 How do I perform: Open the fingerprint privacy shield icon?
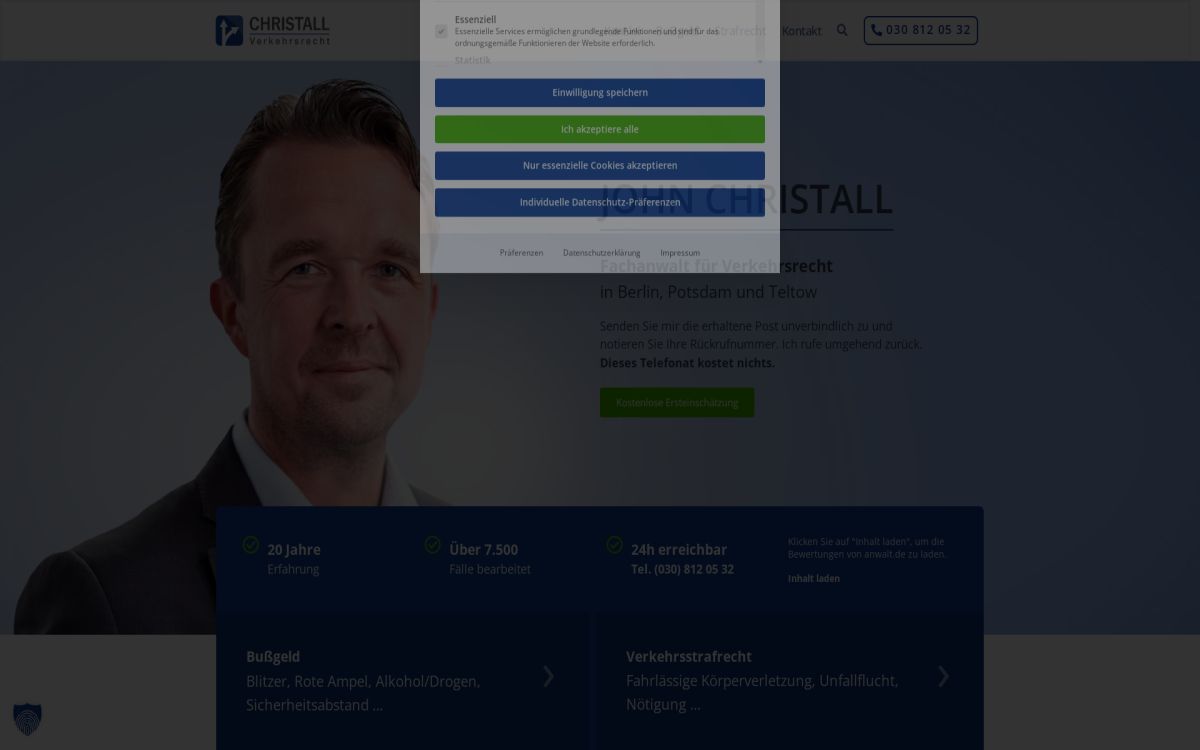27,719
